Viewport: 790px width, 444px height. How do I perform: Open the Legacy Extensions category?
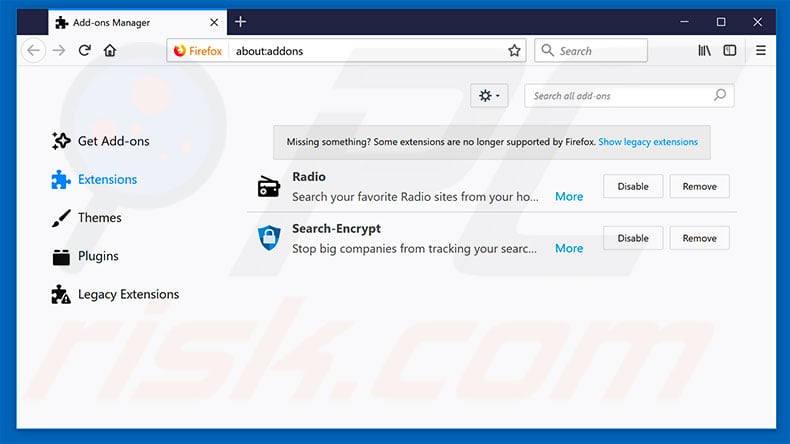(x=115, y=294)
